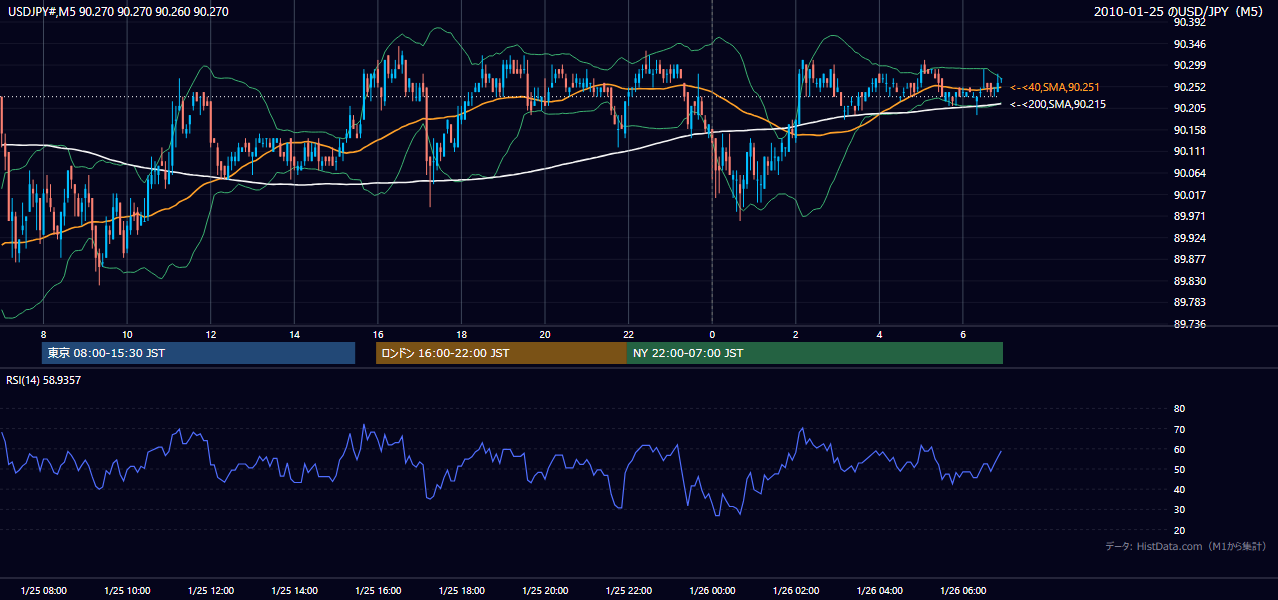
Task: Click the 90.205 price axis label
Action: pos(1188,109)
